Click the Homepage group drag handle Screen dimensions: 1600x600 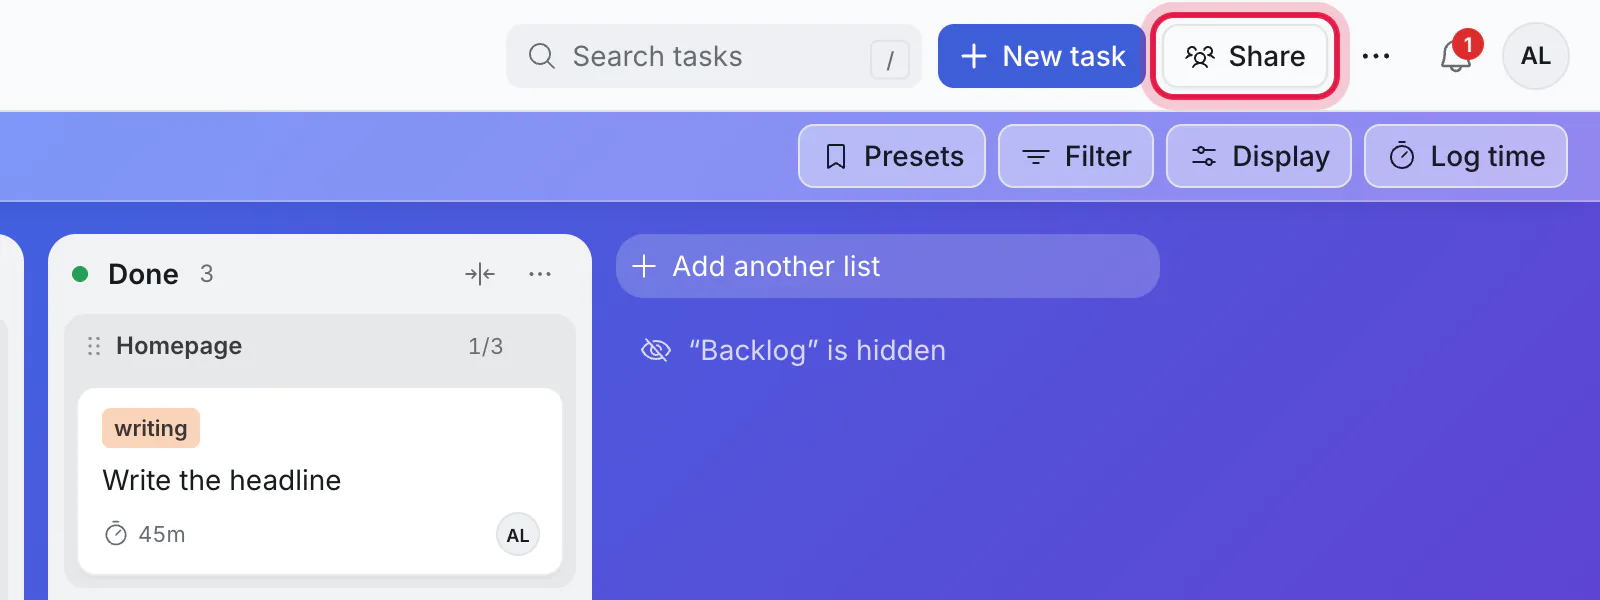coord(94,346)
